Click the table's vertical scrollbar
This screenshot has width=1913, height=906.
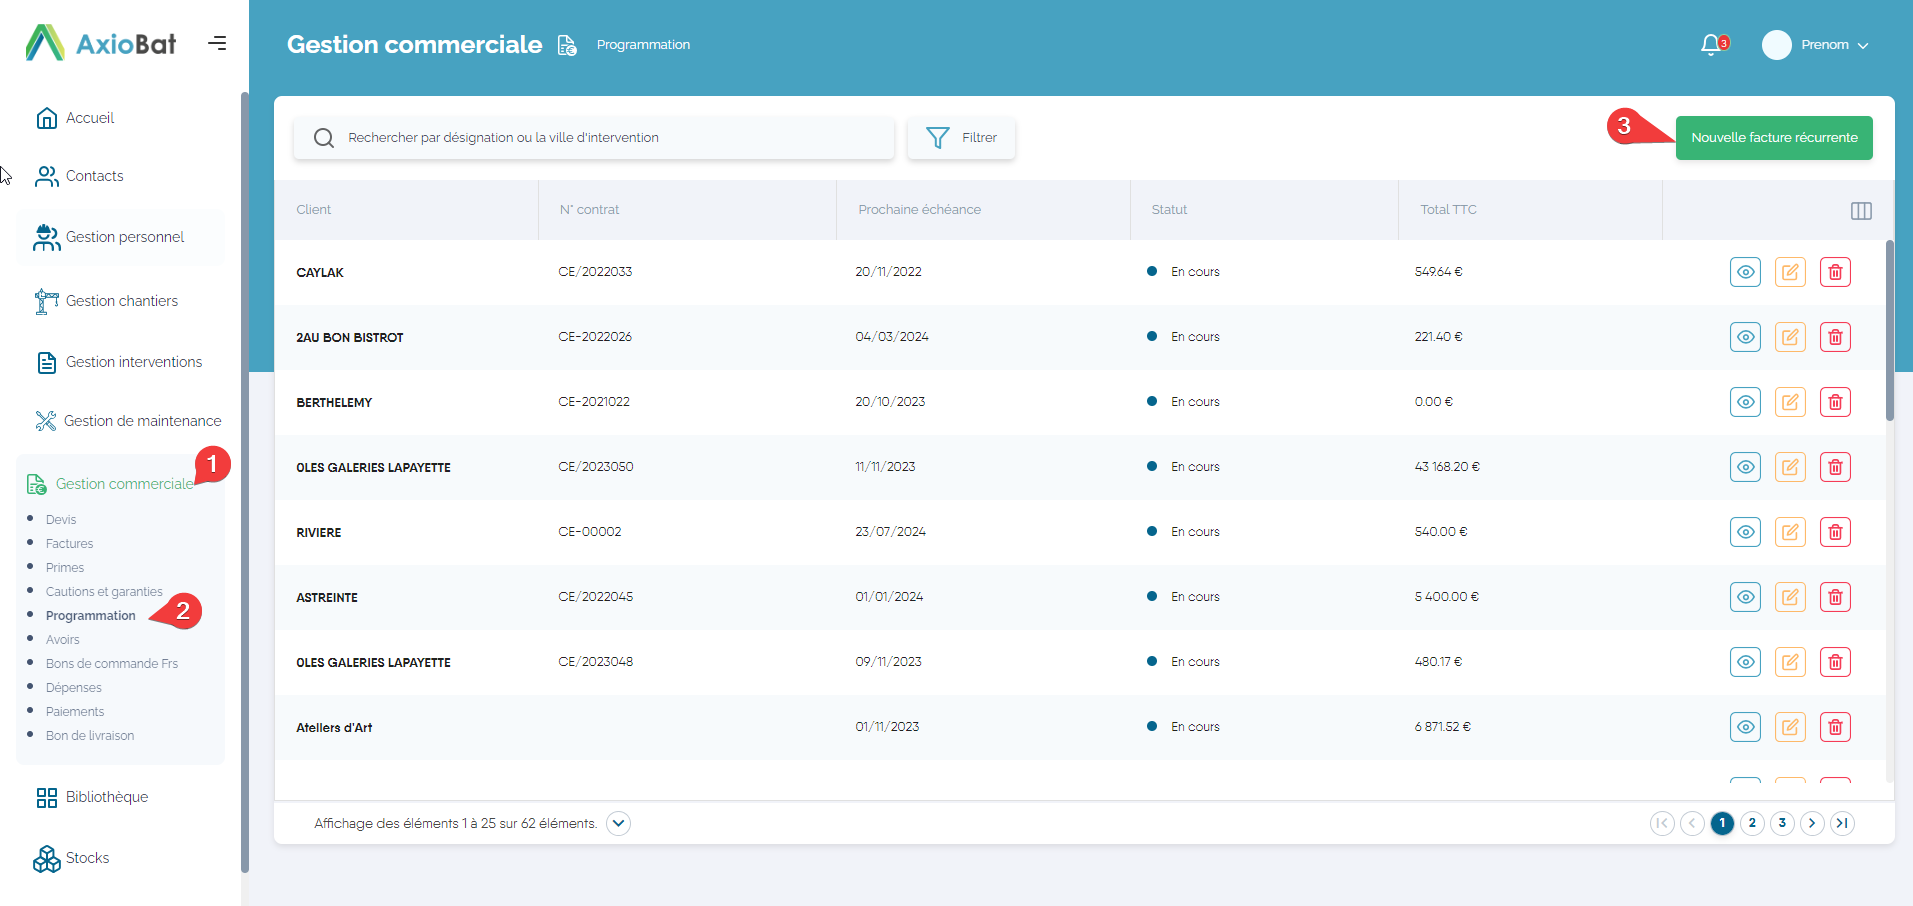(x=1889, y=330)
